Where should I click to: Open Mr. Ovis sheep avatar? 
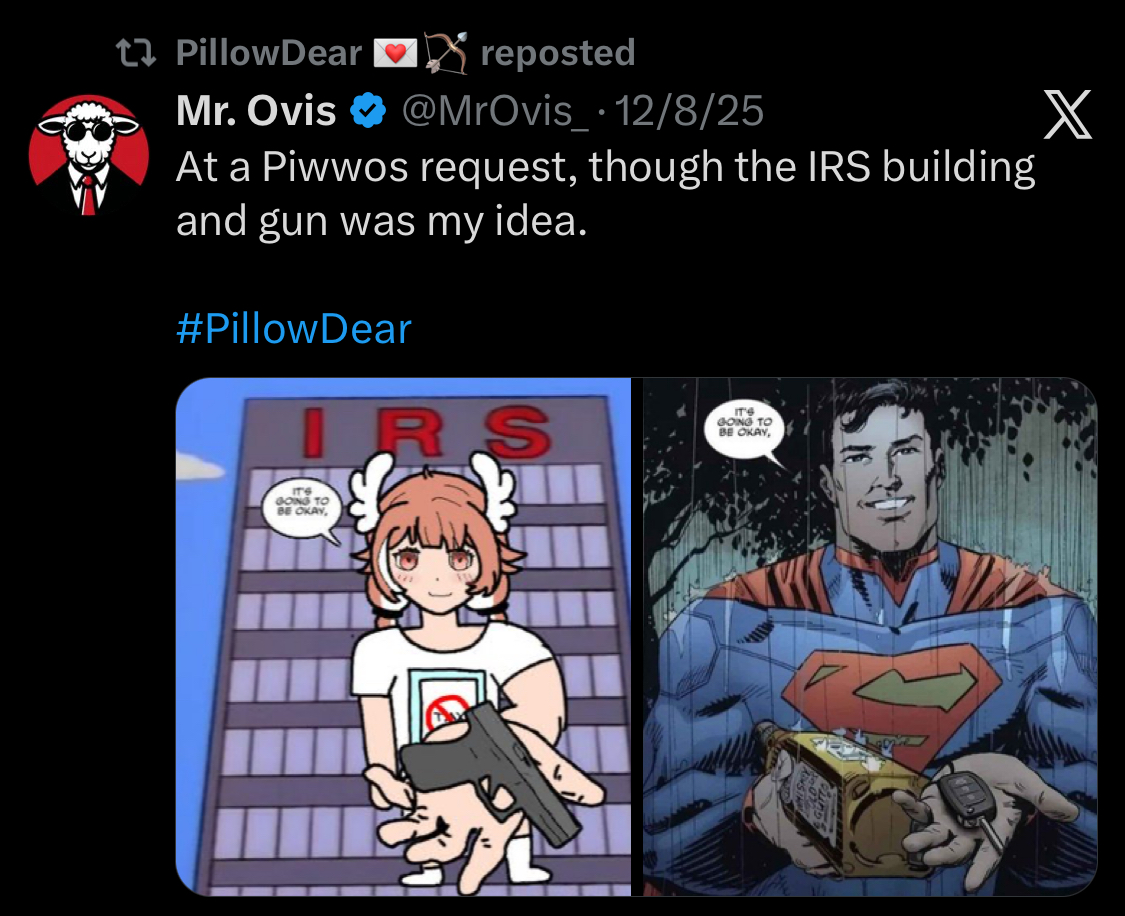(x=89, y=154)
